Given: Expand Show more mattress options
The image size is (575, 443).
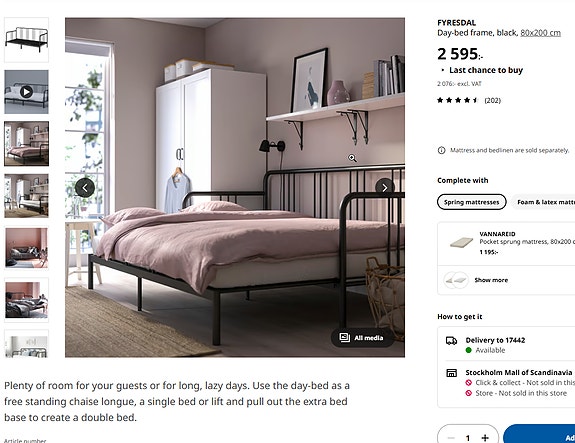Looking at the screenshot, I should click(491, 280).
